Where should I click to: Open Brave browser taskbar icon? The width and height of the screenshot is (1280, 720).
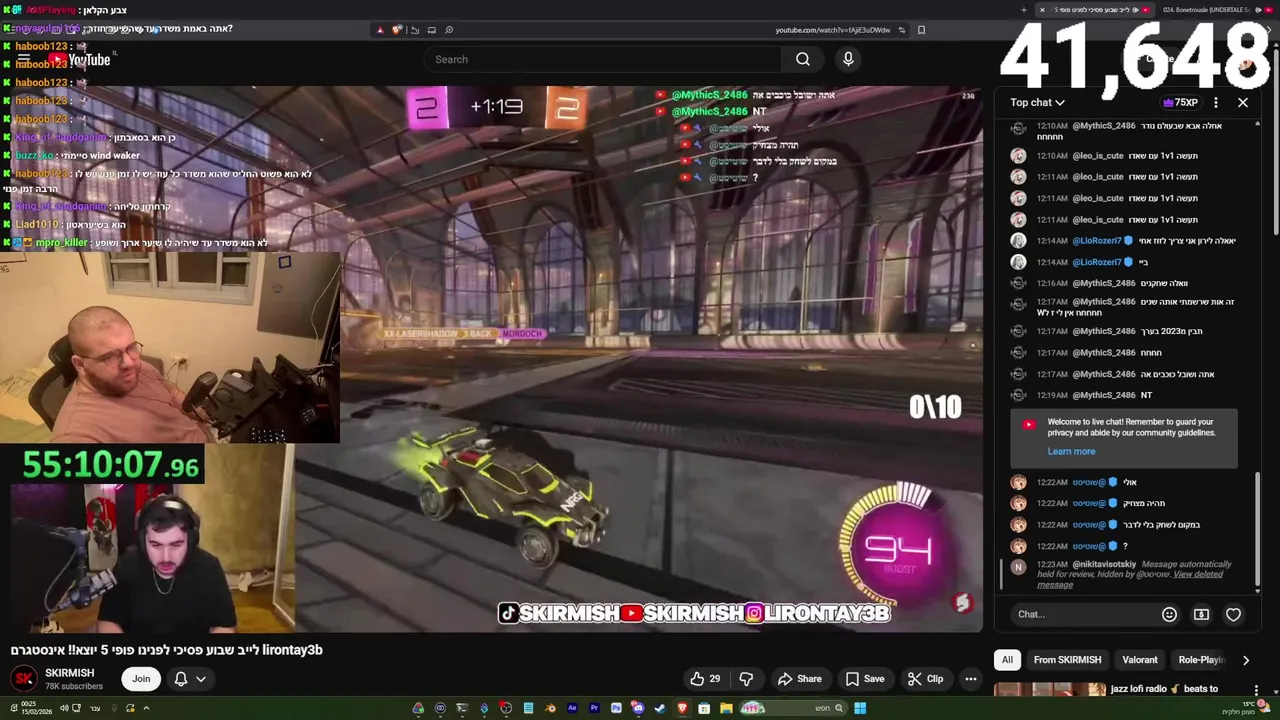[x=682, y=709]
